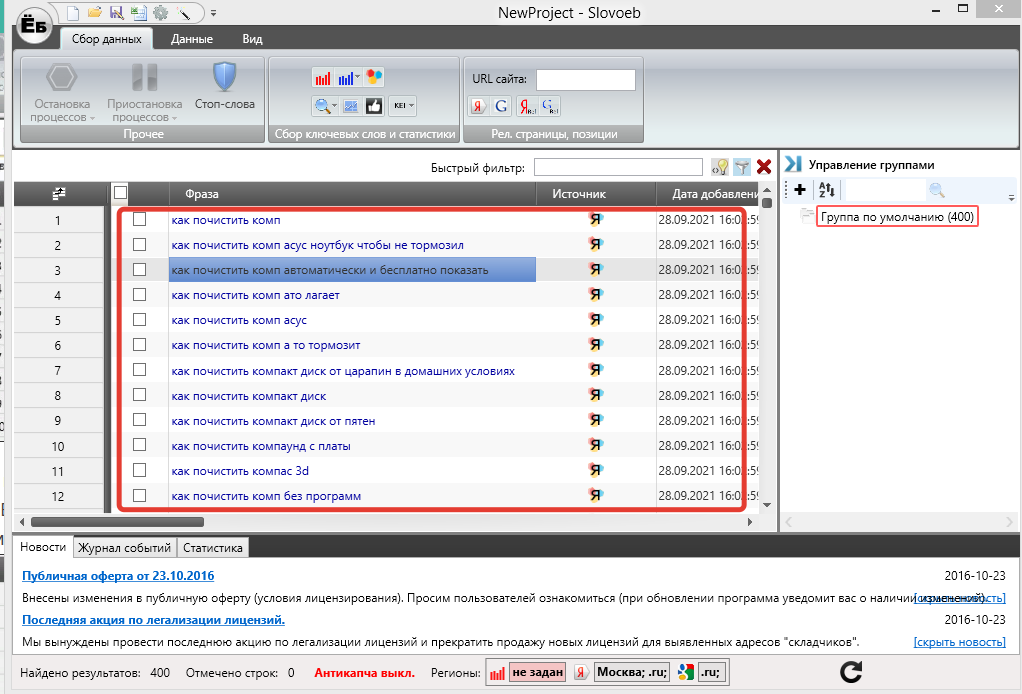Screen dimensions: 1022x694
Task: Click the magic wand icon in top toolbar
Action: point(183,13)
